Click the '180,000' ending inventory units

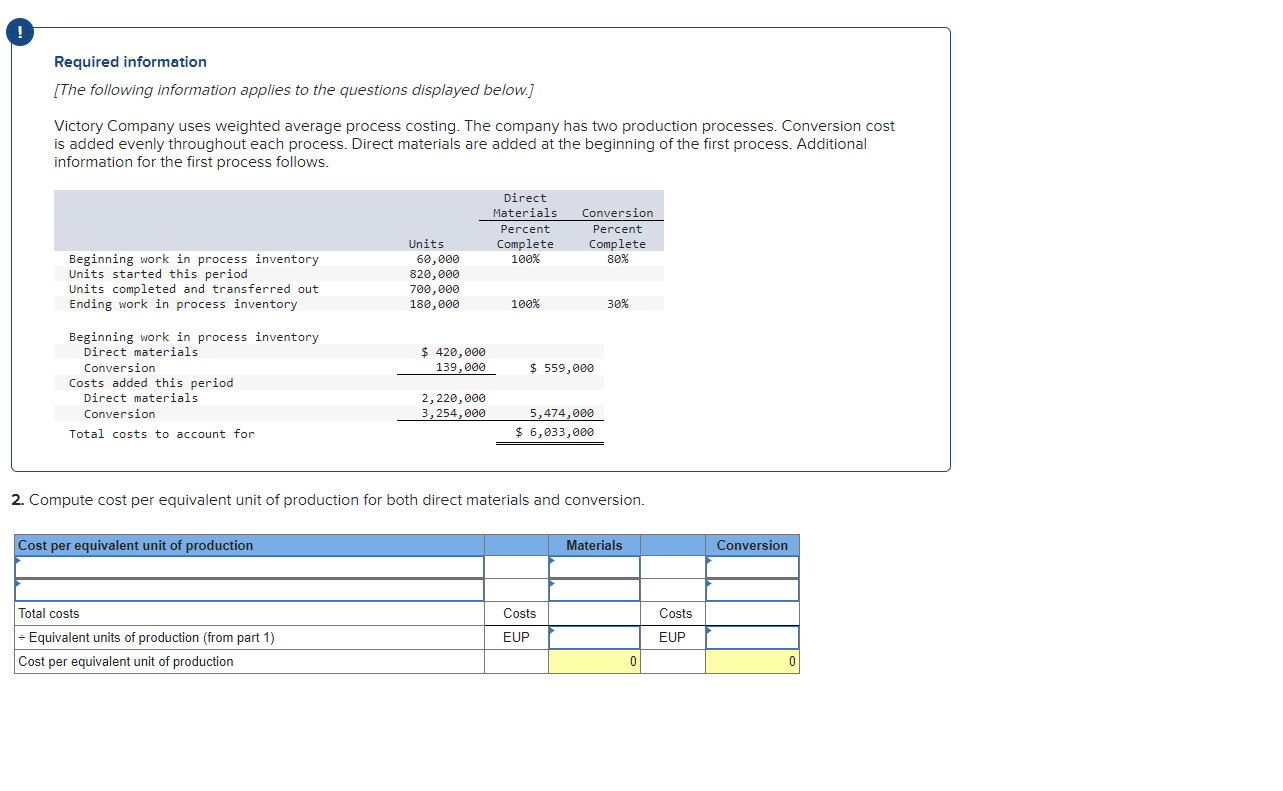(435, 304)
